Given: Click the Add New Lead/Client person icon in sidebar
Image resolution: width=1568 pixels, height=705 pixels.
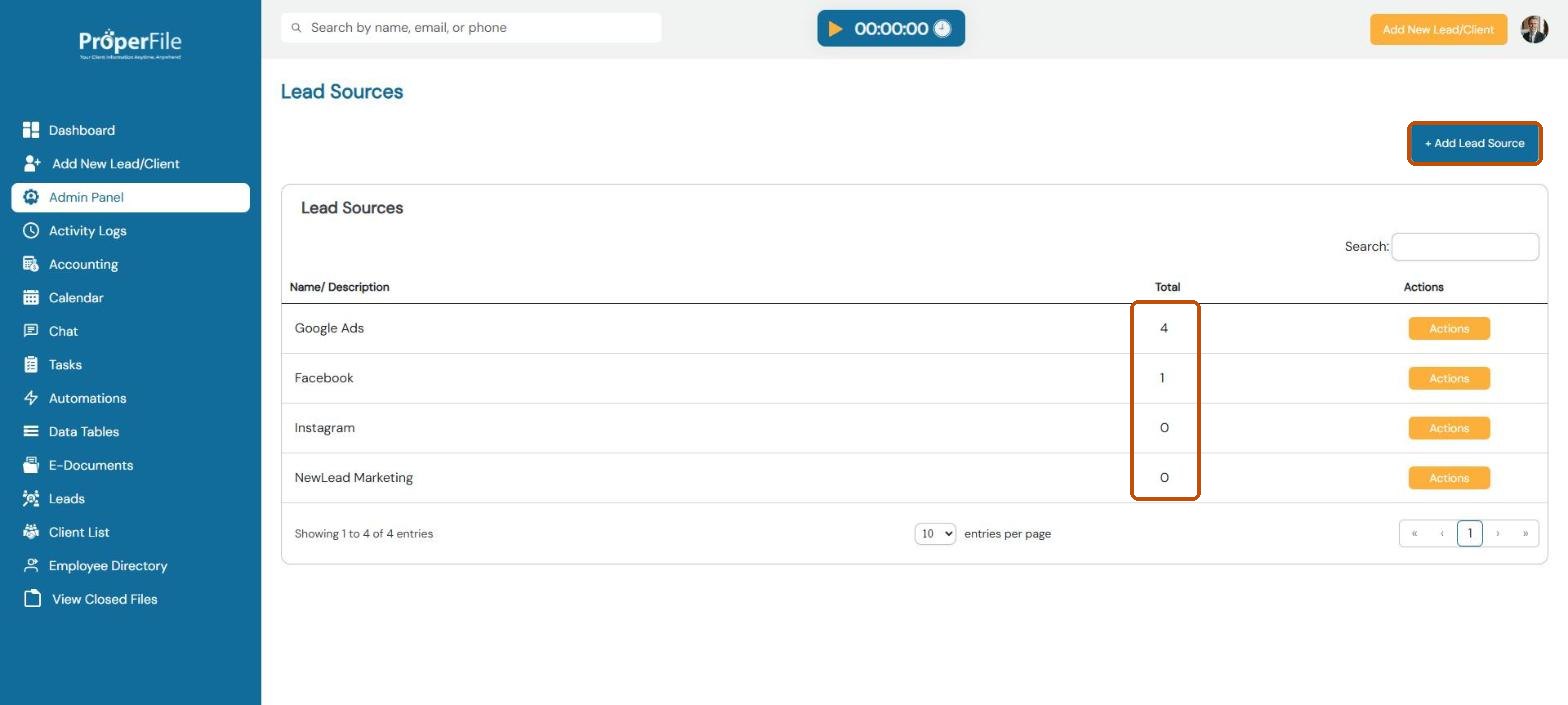Looking at the screenshot, I should pyautogui.click(x=32, y=163).
